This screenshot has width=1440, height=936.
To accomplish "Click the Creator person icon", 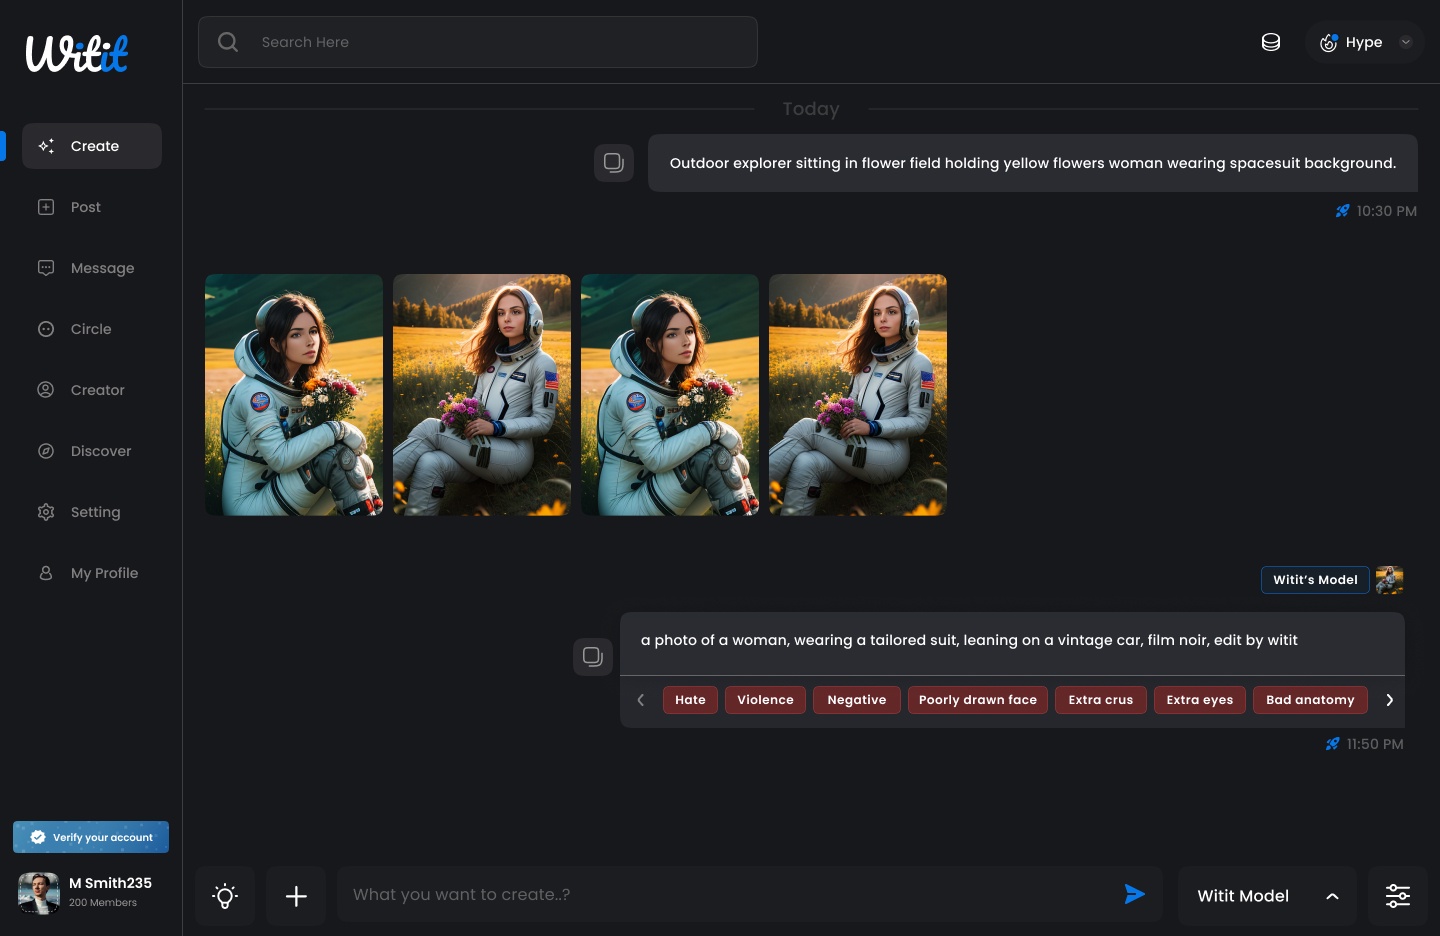I will coord(46,390).
